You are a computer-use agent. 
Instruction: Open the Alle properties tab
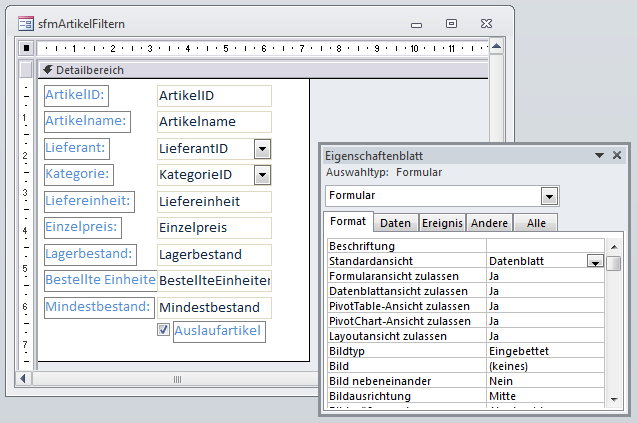pos(535,223)
